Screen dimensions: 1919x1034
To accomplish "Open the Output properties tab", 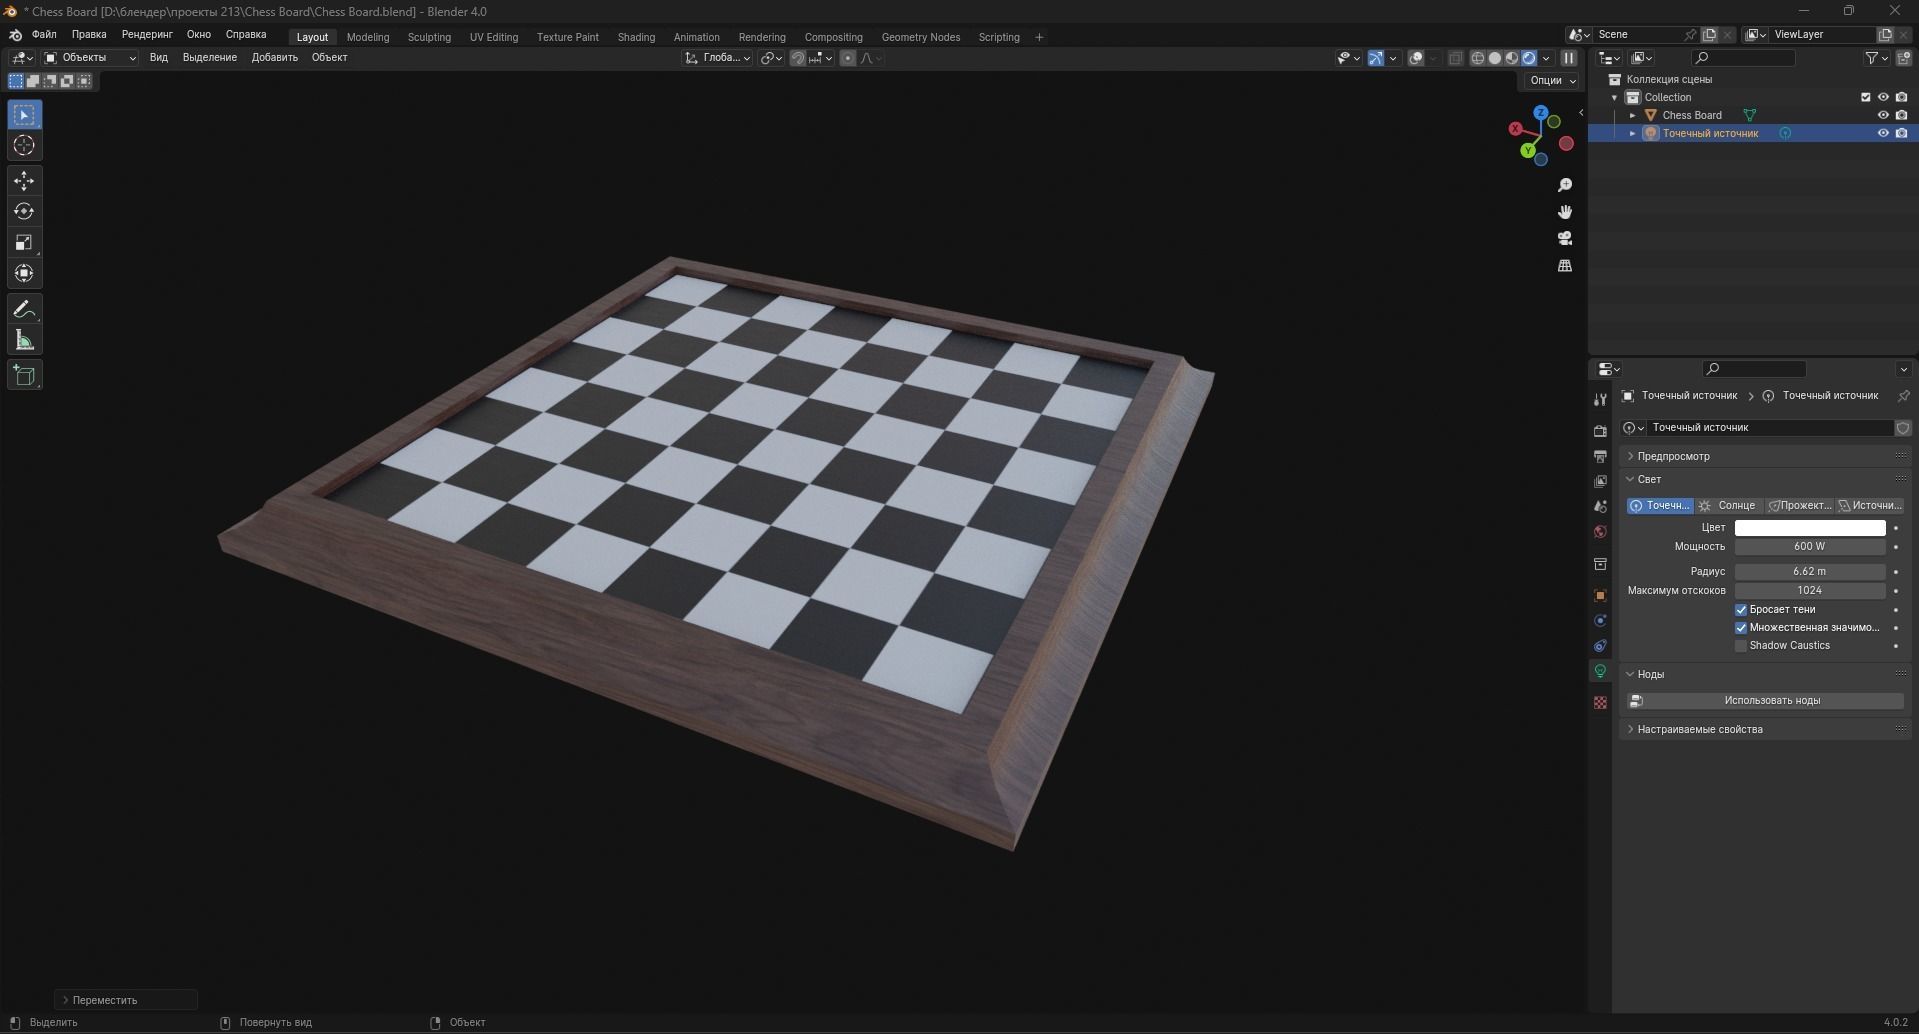I will (1600, 456).
